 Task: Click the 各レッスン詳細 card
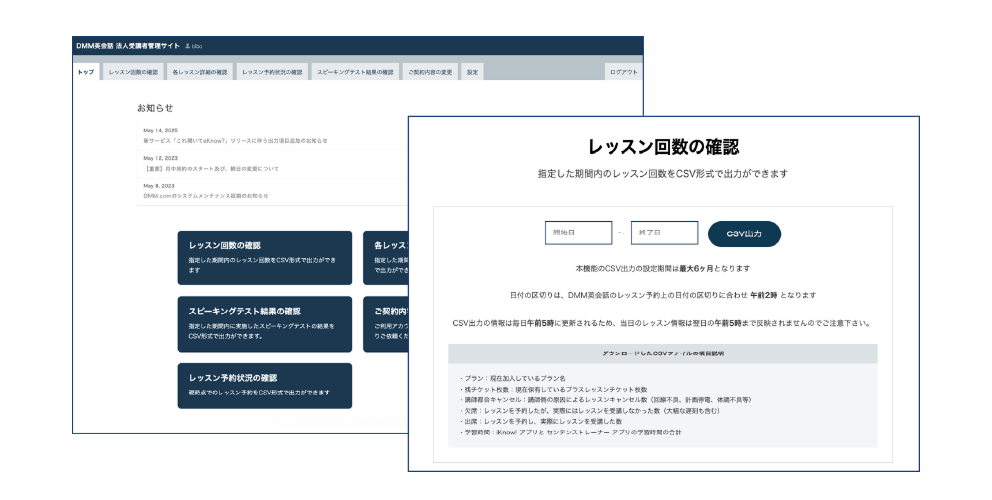pyautogui.click(x=384, y=257)
